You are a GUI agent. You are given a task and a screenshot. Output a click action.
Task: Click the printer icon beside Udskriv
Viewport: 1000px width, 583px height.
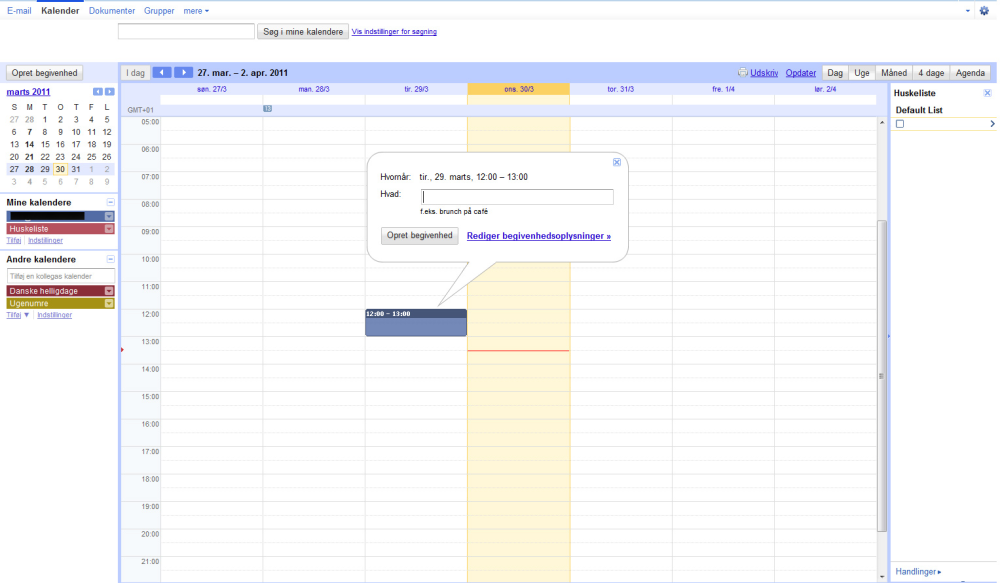point(742,73)
